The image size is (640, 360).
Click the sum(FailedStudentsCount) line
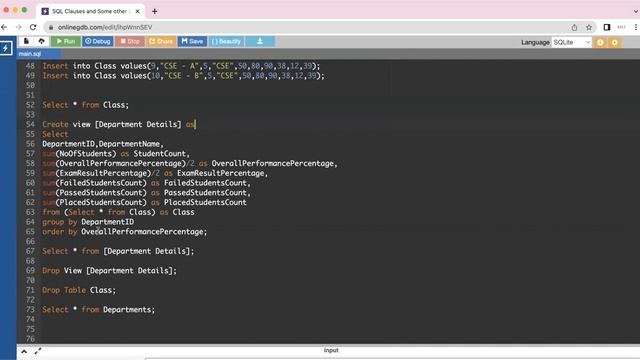(x=147, y=183)
